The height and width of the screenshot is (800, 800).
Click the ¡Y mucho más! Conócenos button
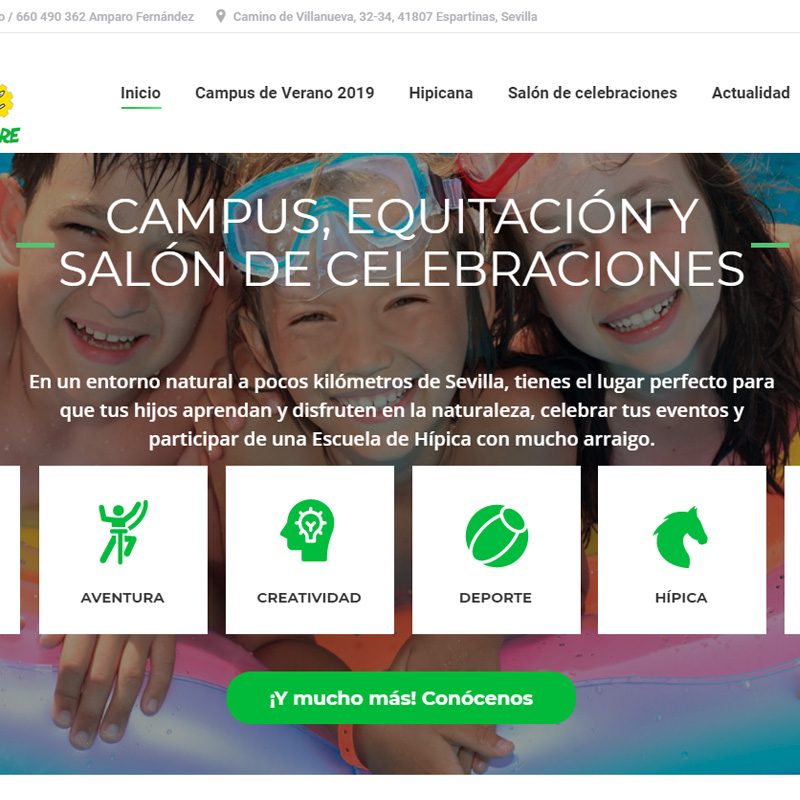pos(401,697)
